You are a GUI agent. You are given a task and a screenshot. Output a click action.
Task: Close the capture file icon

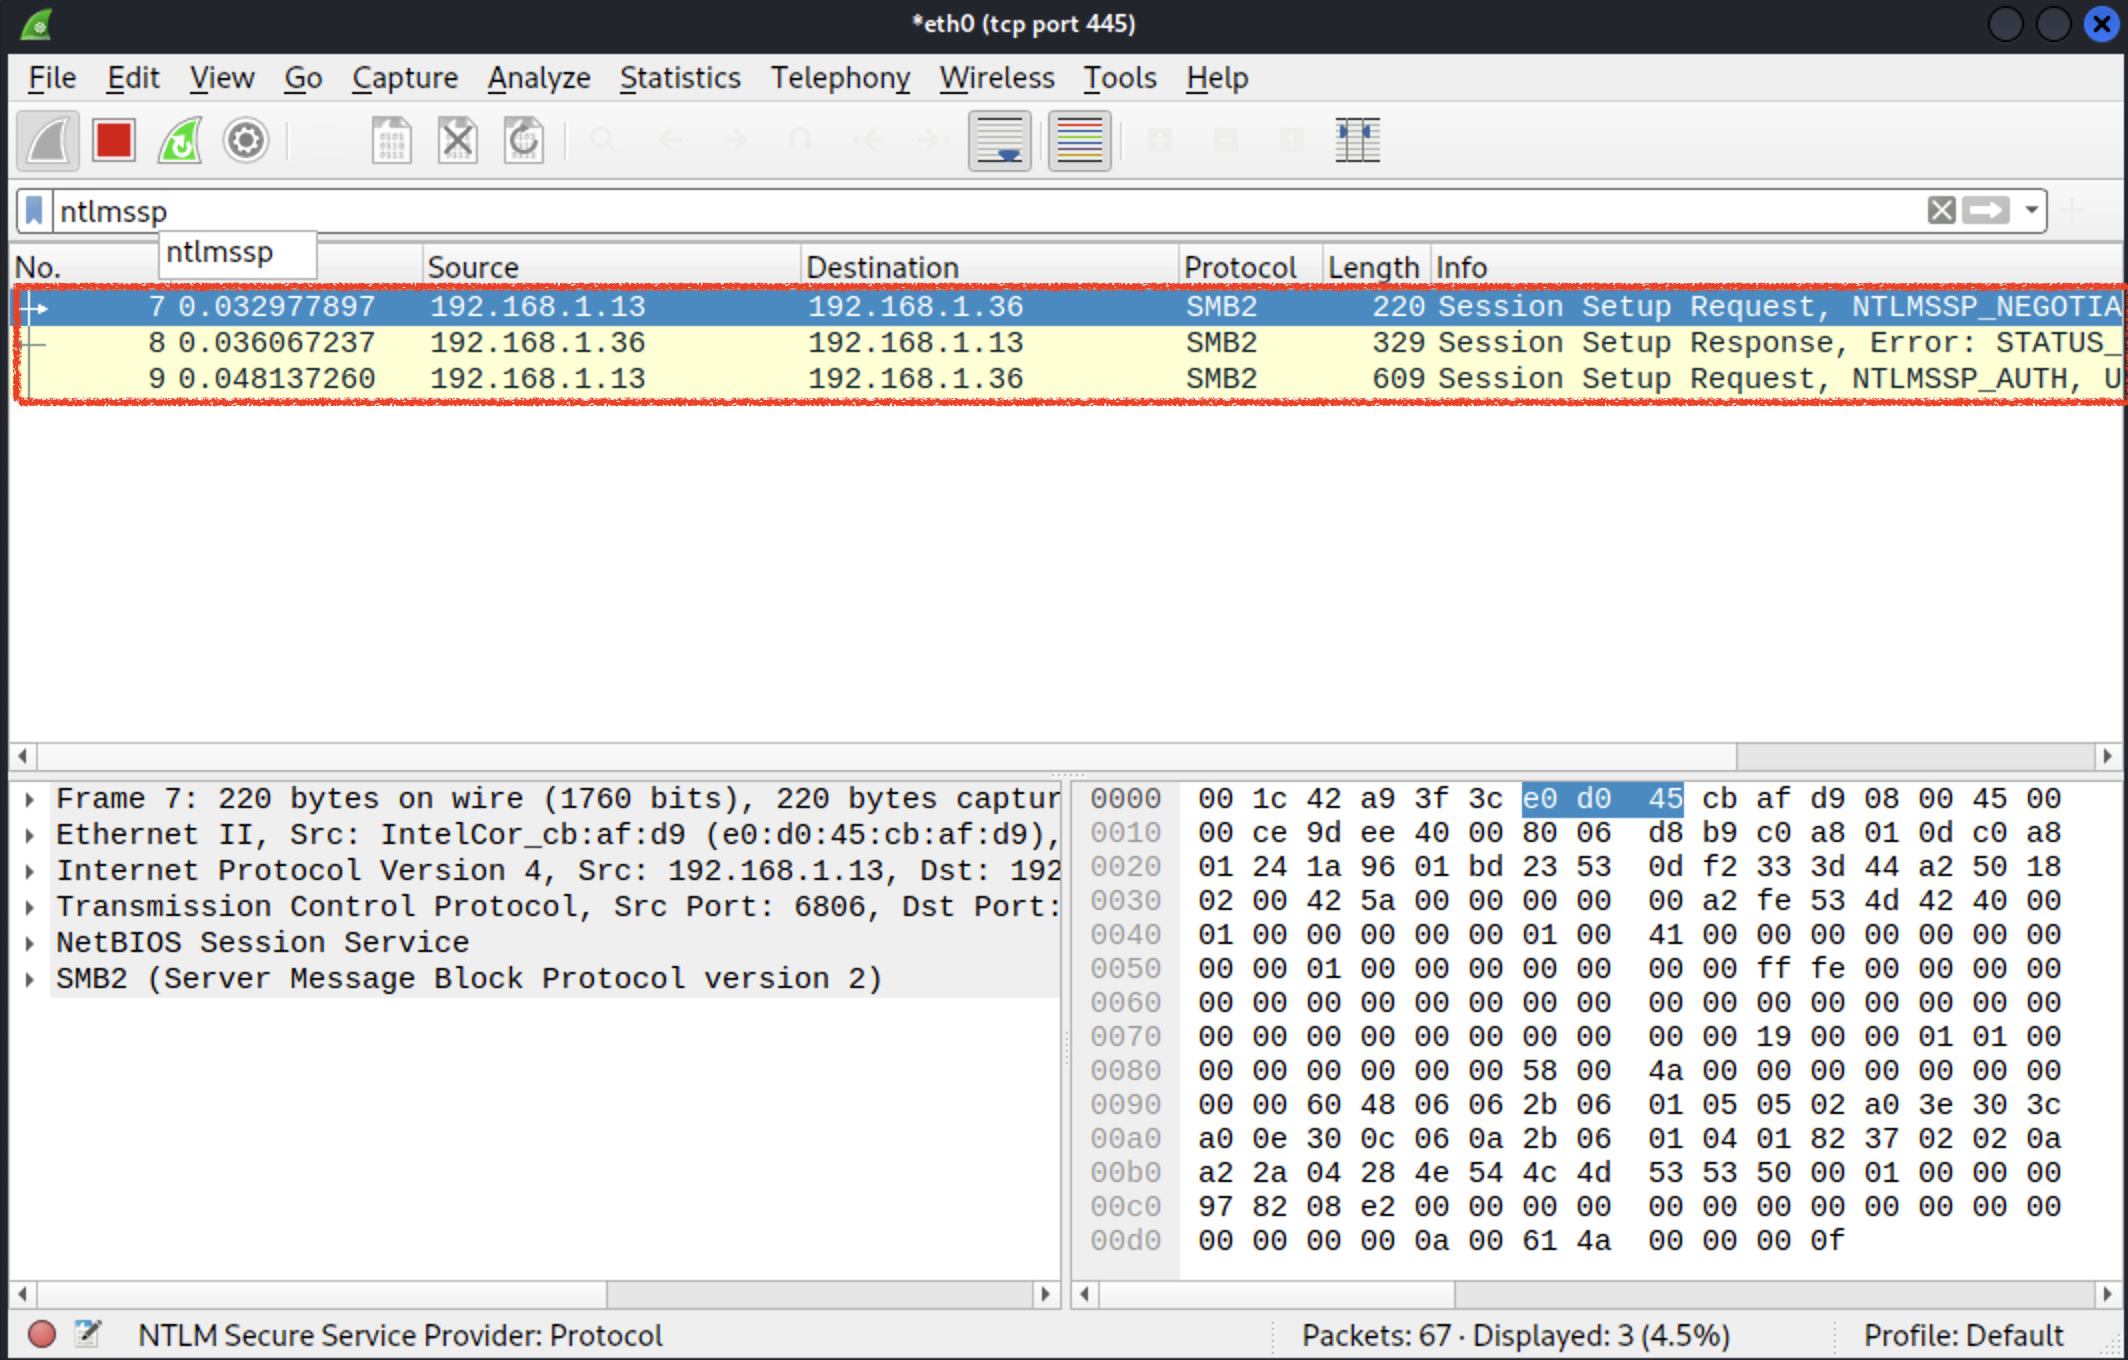click(458, 140)
